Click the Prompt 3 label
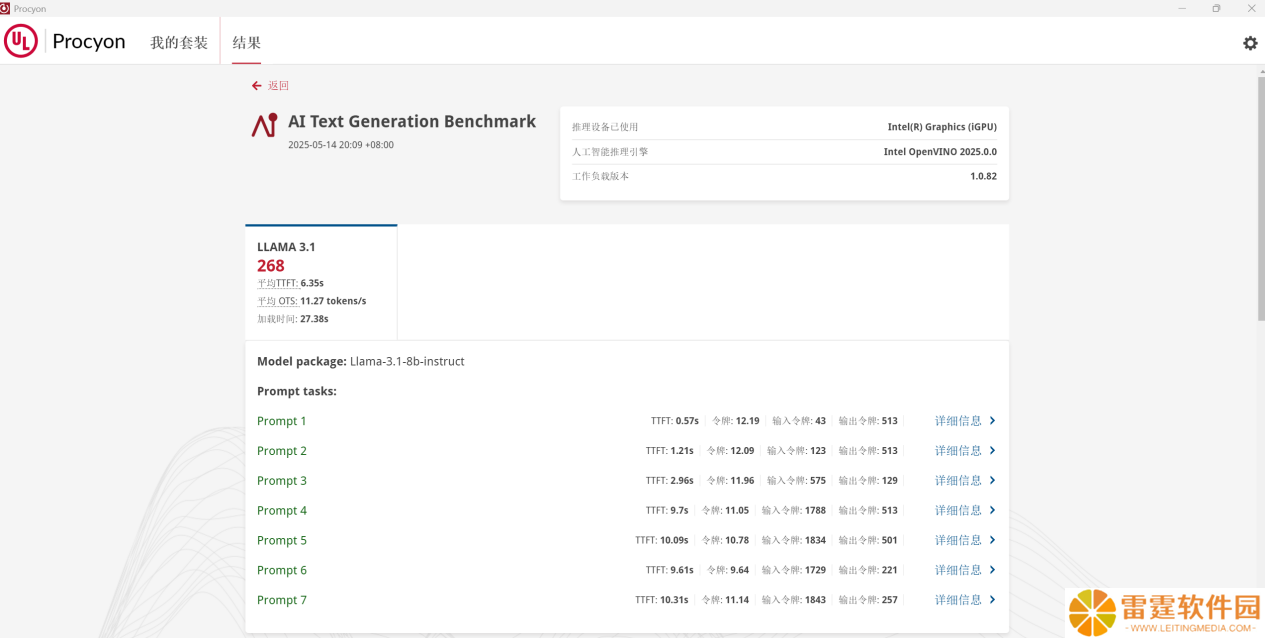The width and height of the screenshot is (1265, 638). 282,481
